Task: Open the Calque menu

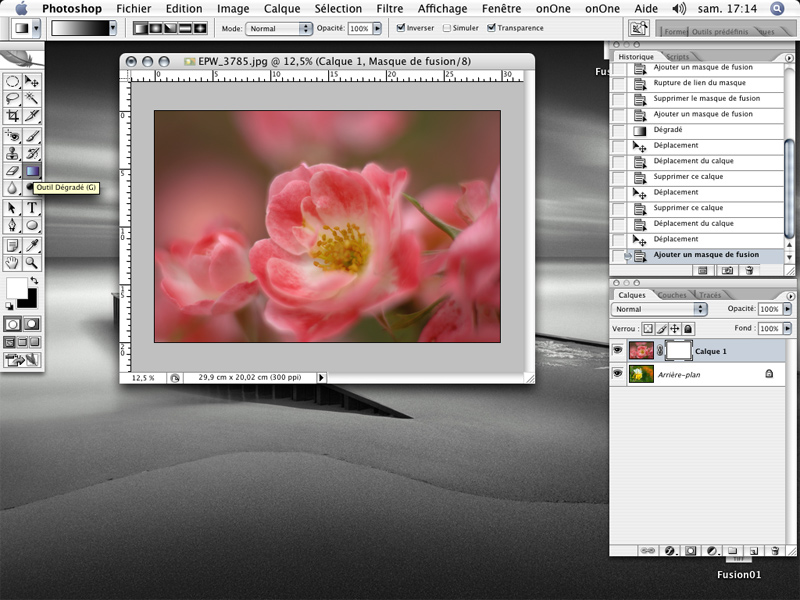Action: point(282,9)
